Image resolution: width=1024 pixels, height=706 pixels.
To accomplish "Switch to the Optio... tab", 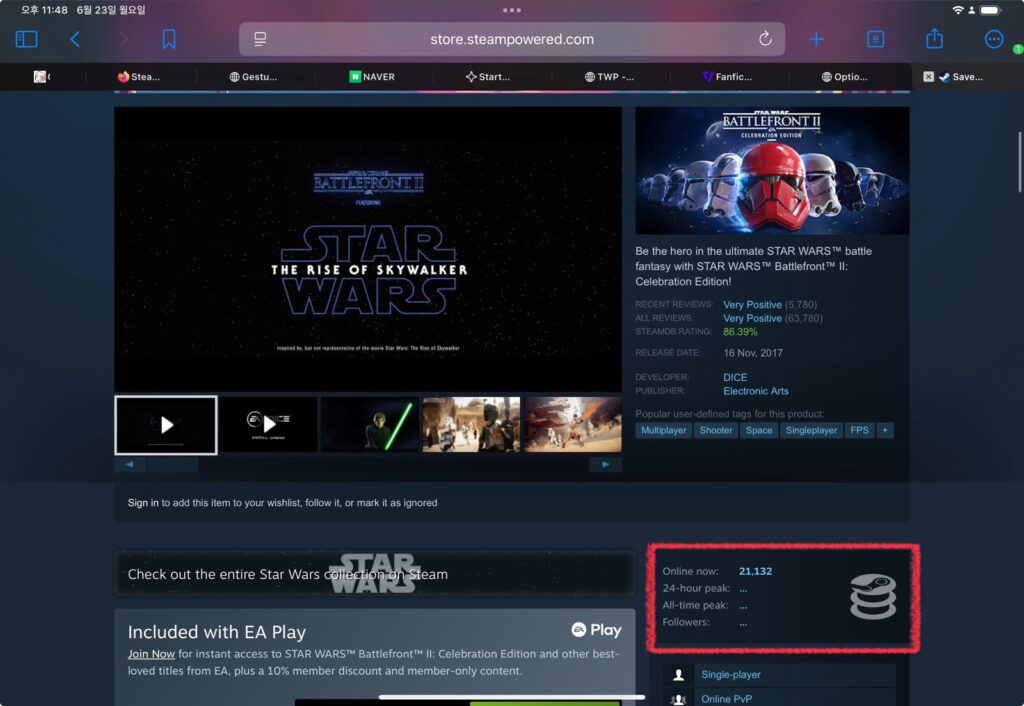I will coord(844,76).
